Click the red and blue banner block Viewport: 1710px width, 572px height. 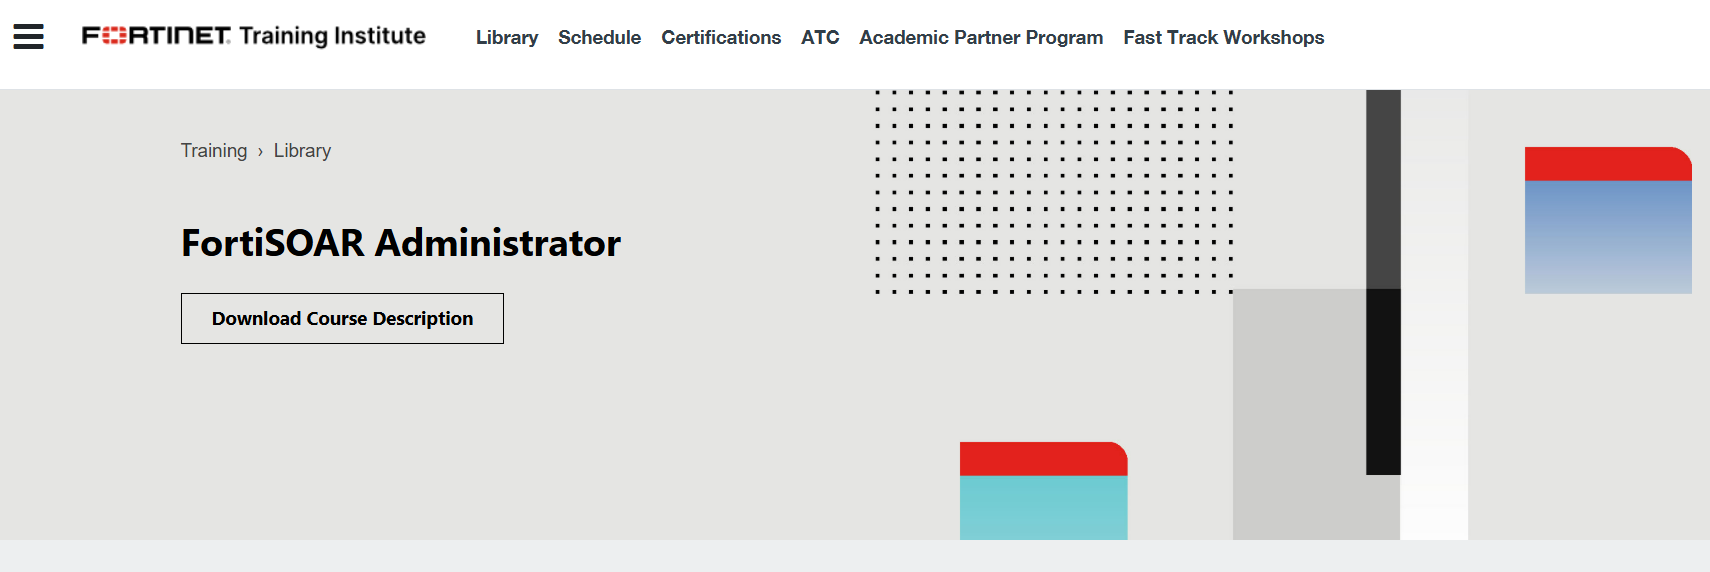(x=1608, y=220)
